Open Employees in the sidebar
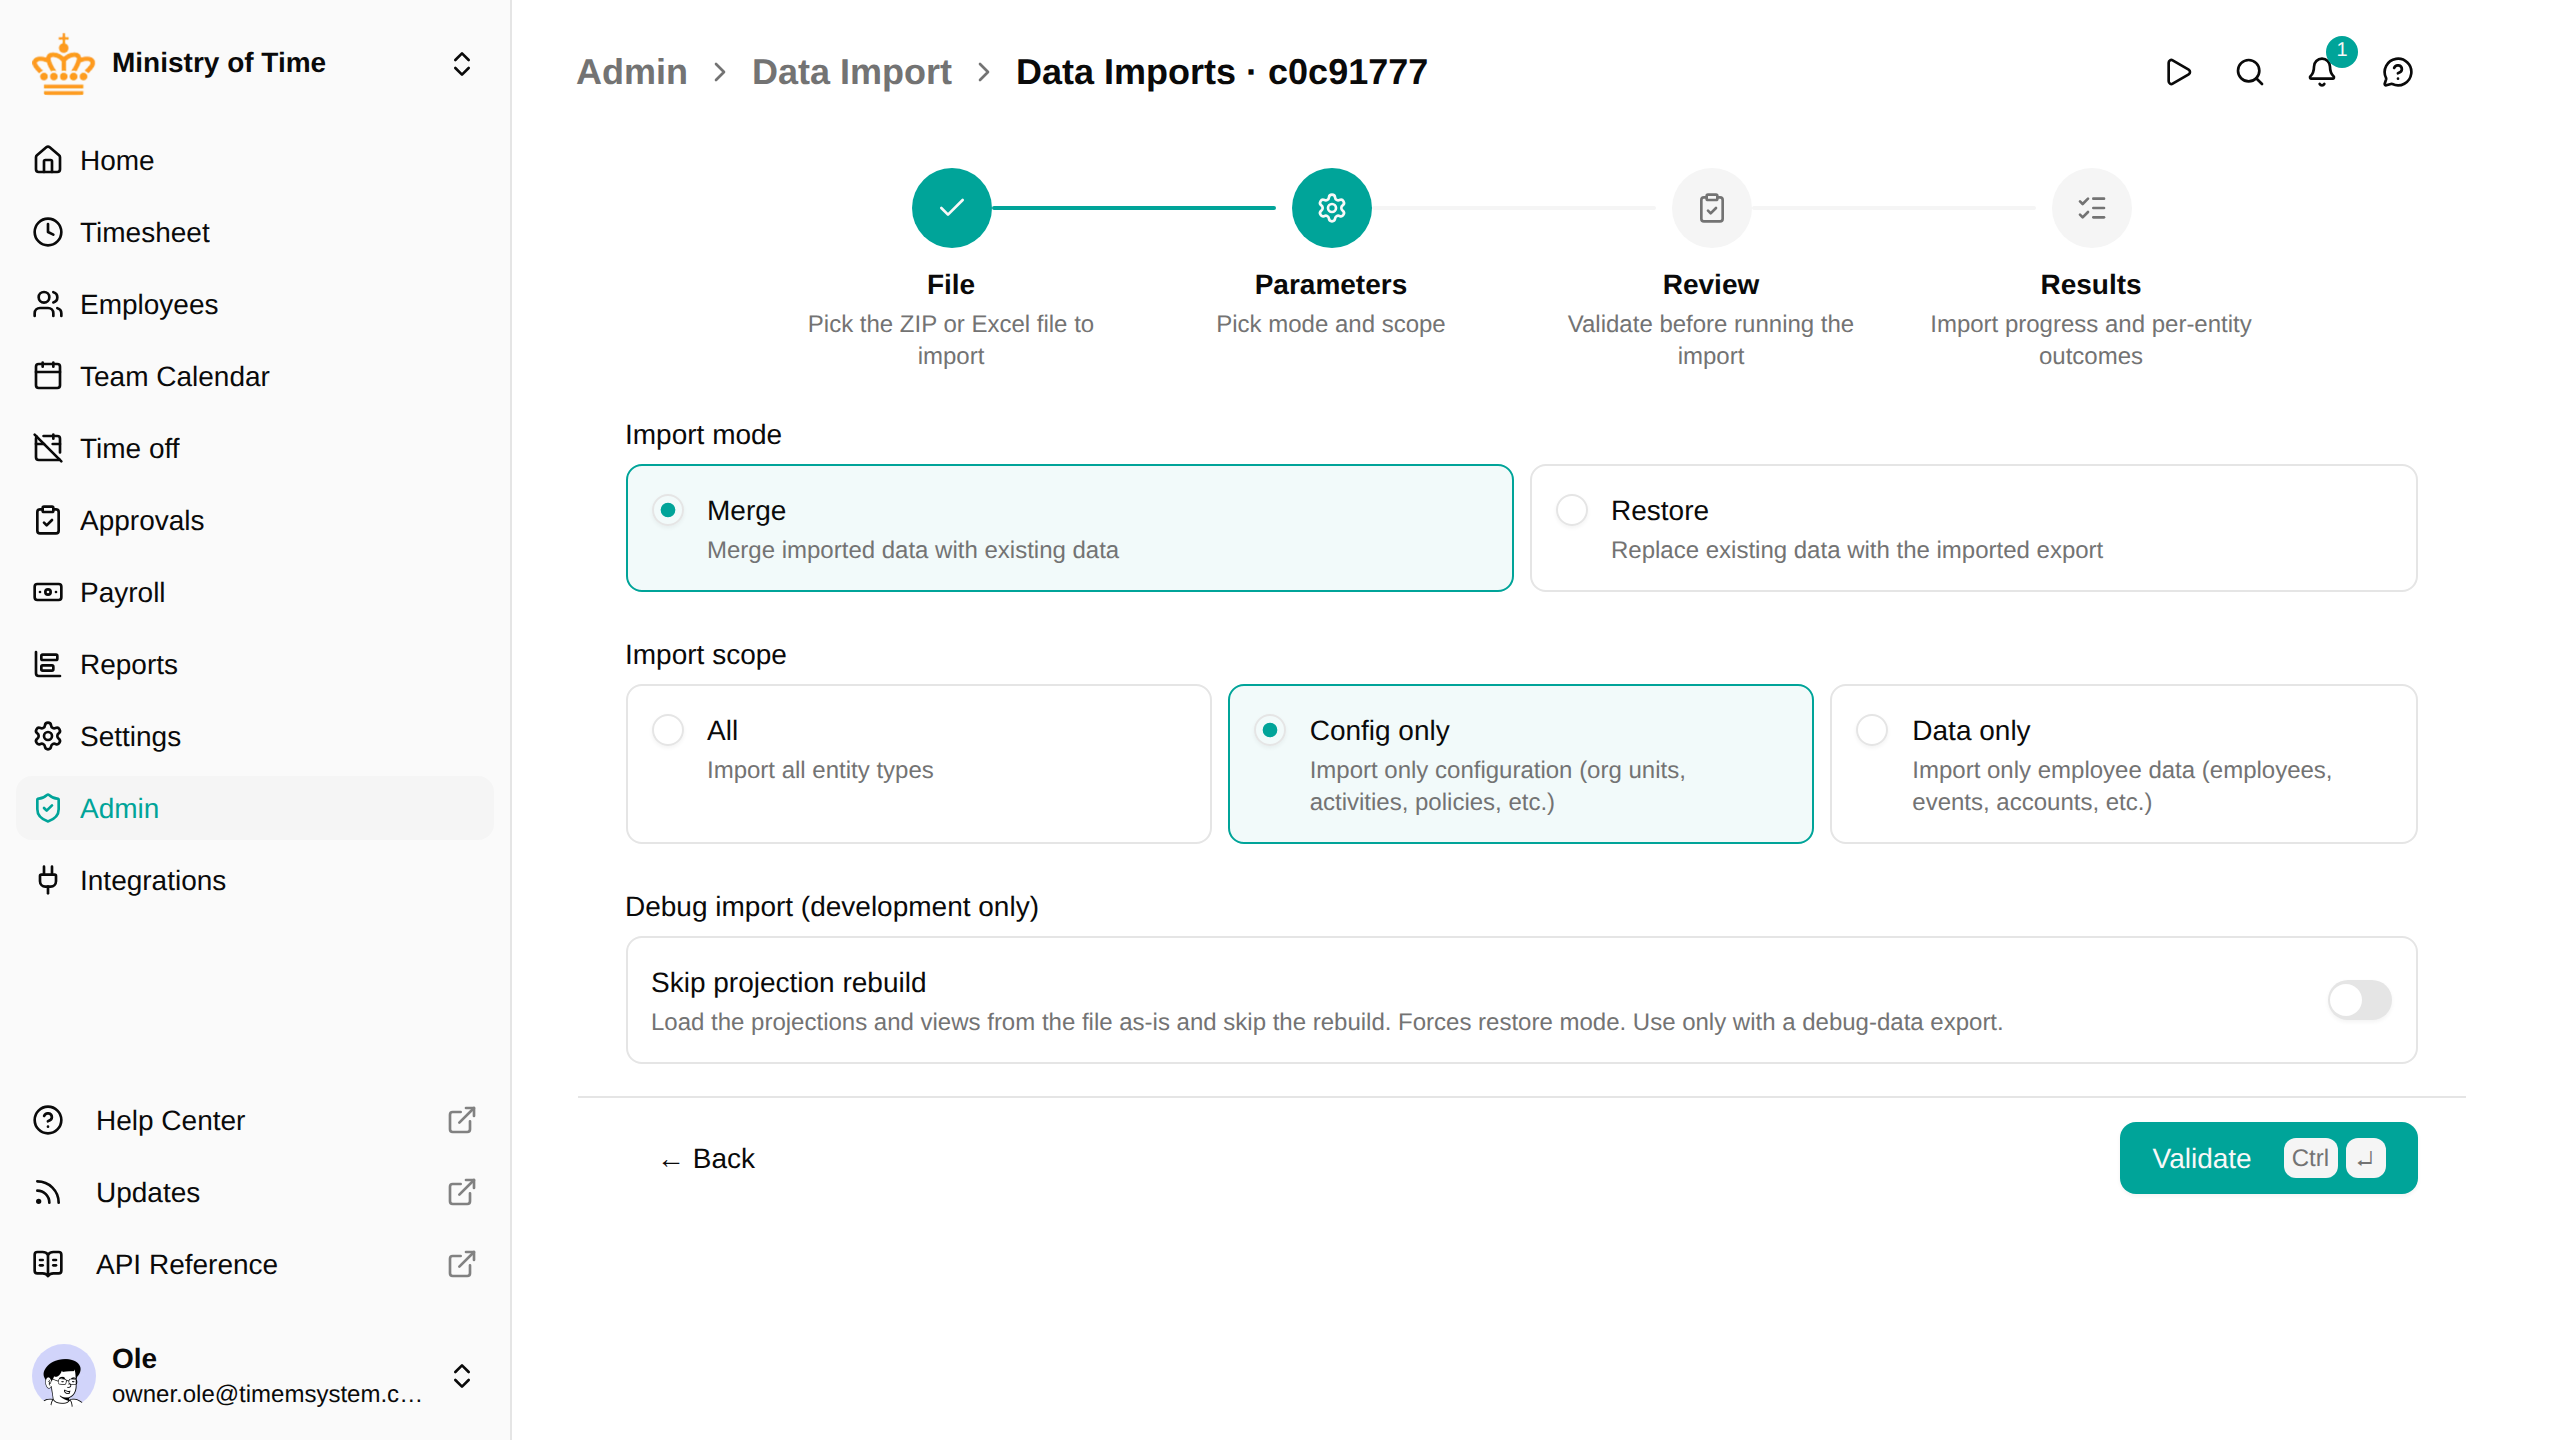Screen dimensions: 2560x1440 255,304
